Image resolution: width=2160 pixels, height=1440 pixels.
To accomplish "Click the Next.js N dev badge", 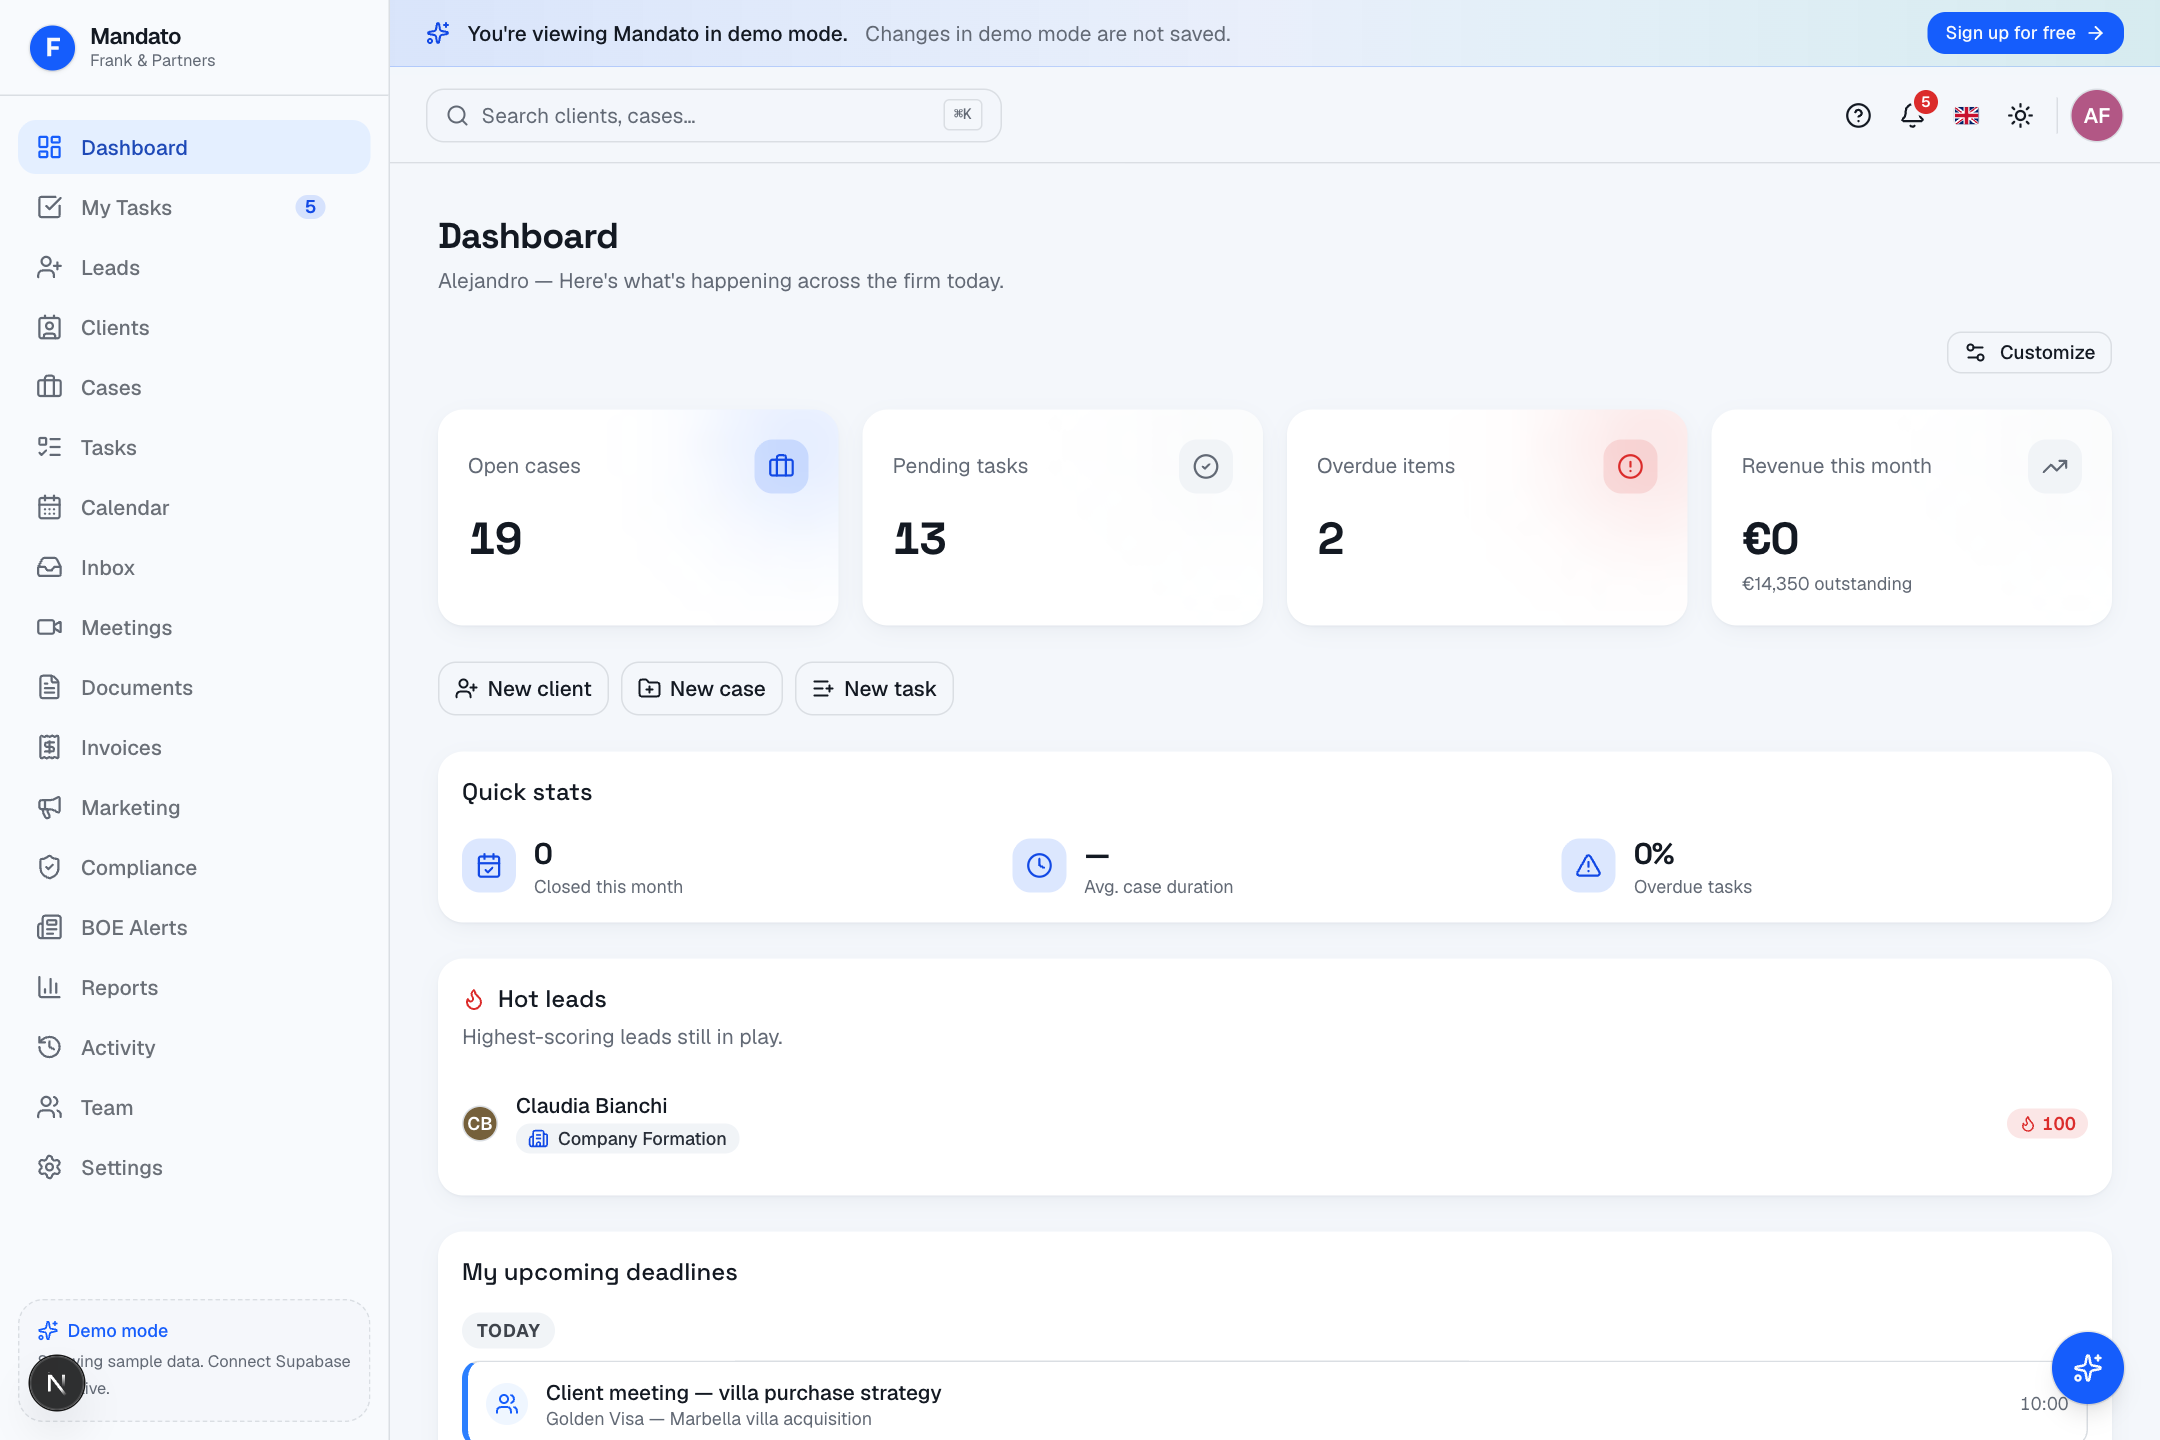I will pos(56,1383).
